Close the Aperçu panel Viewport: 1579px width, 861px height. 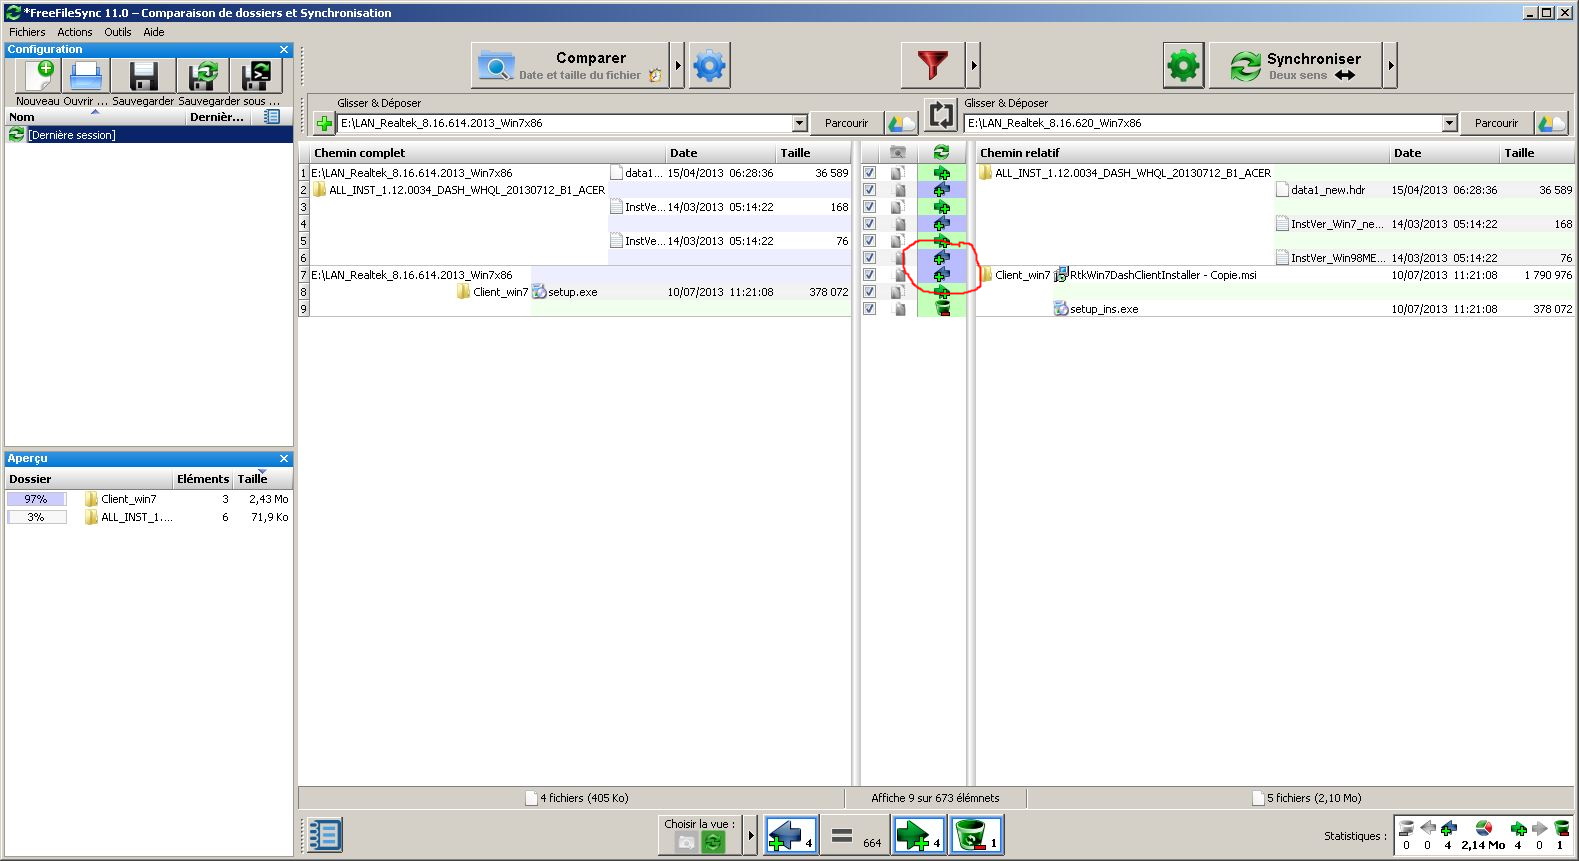pyautogui.click(x=284, y=459)
